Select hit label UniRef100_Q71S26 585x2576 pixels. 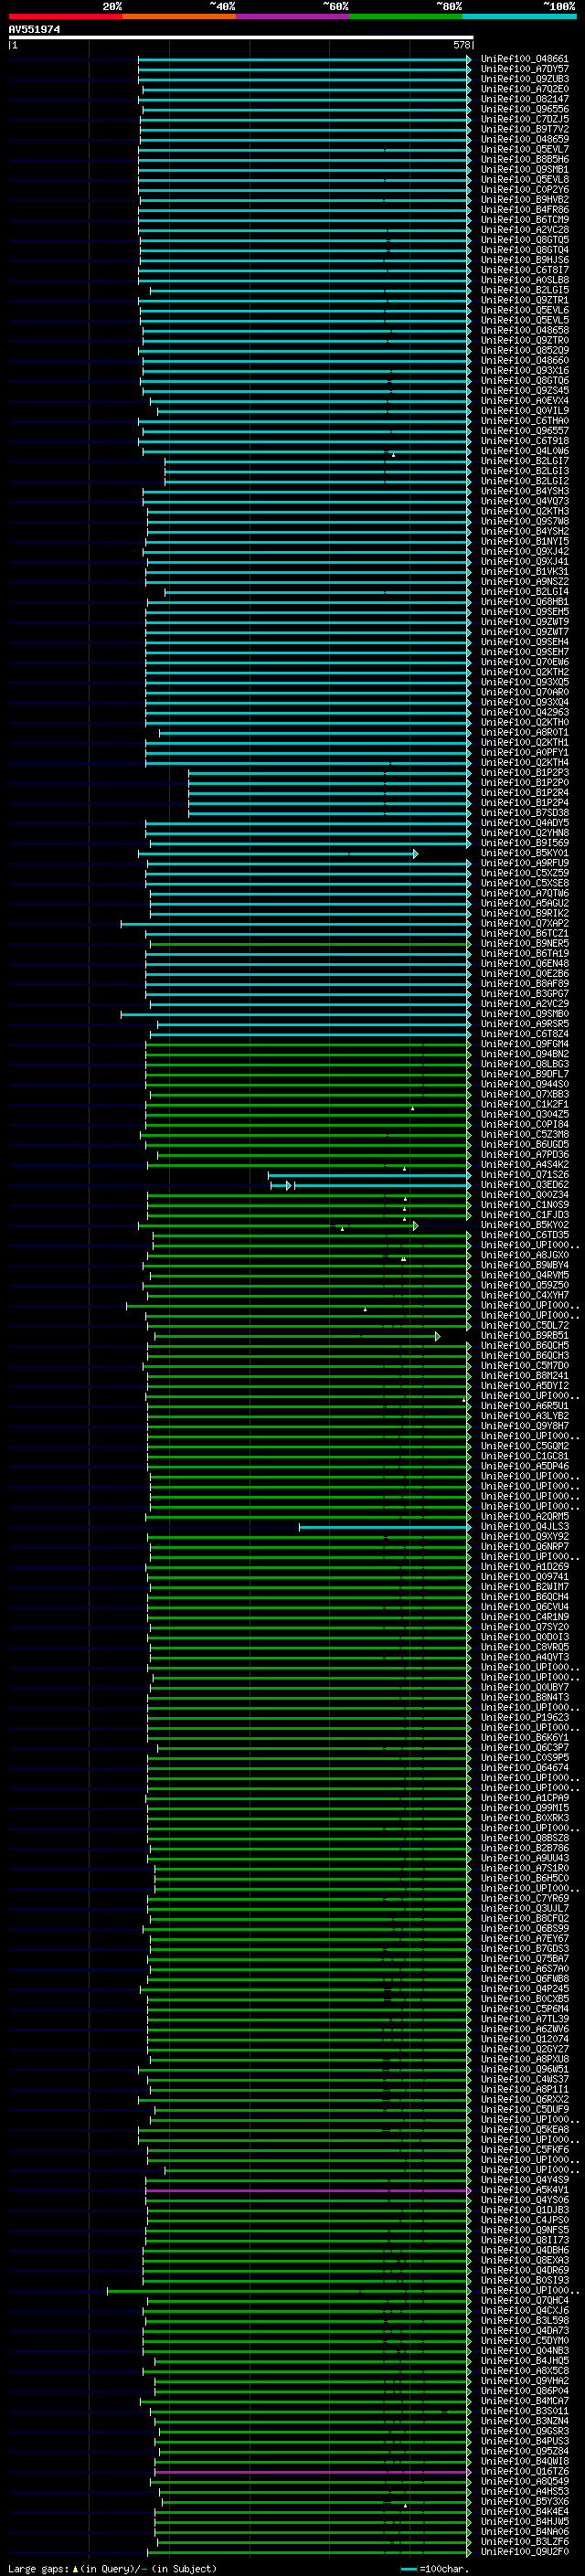tap(524, 1175)
